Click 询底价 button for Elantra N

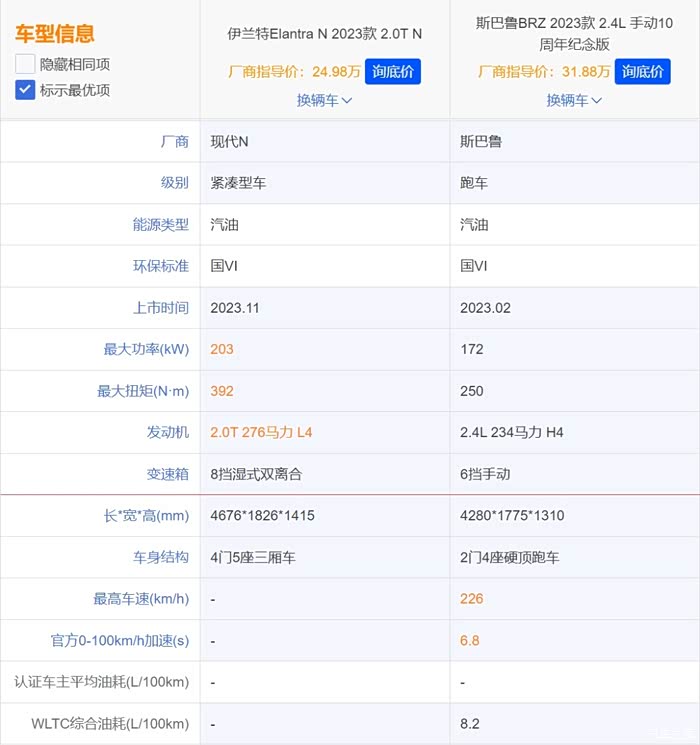(393, 72)
